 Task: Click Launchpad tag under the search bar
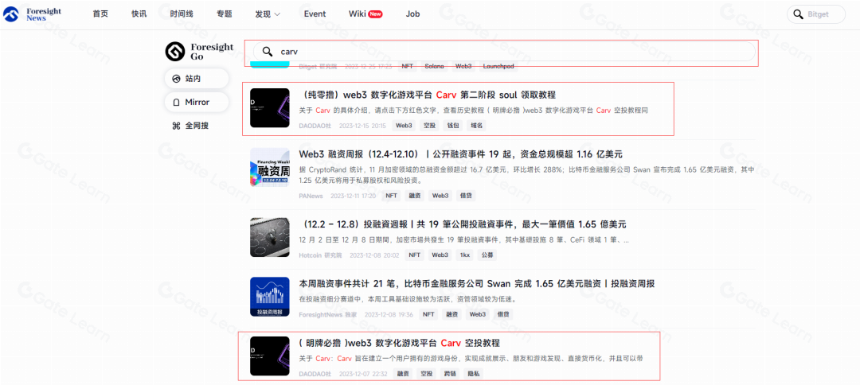point(498,66)
